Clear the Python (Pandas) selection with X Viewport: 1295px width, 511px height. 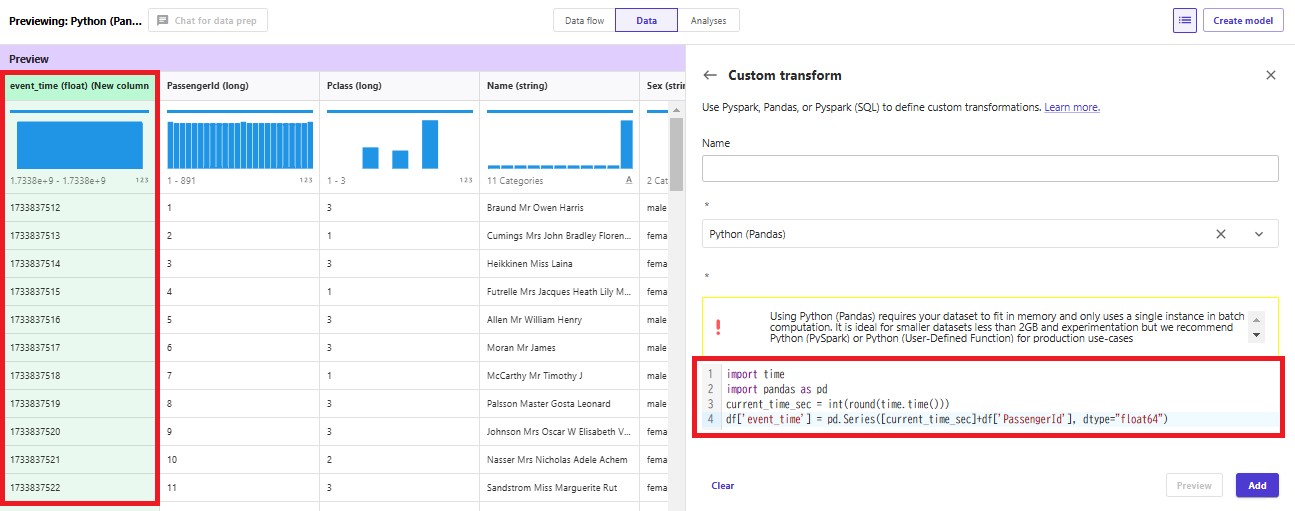pos(1221,234)
